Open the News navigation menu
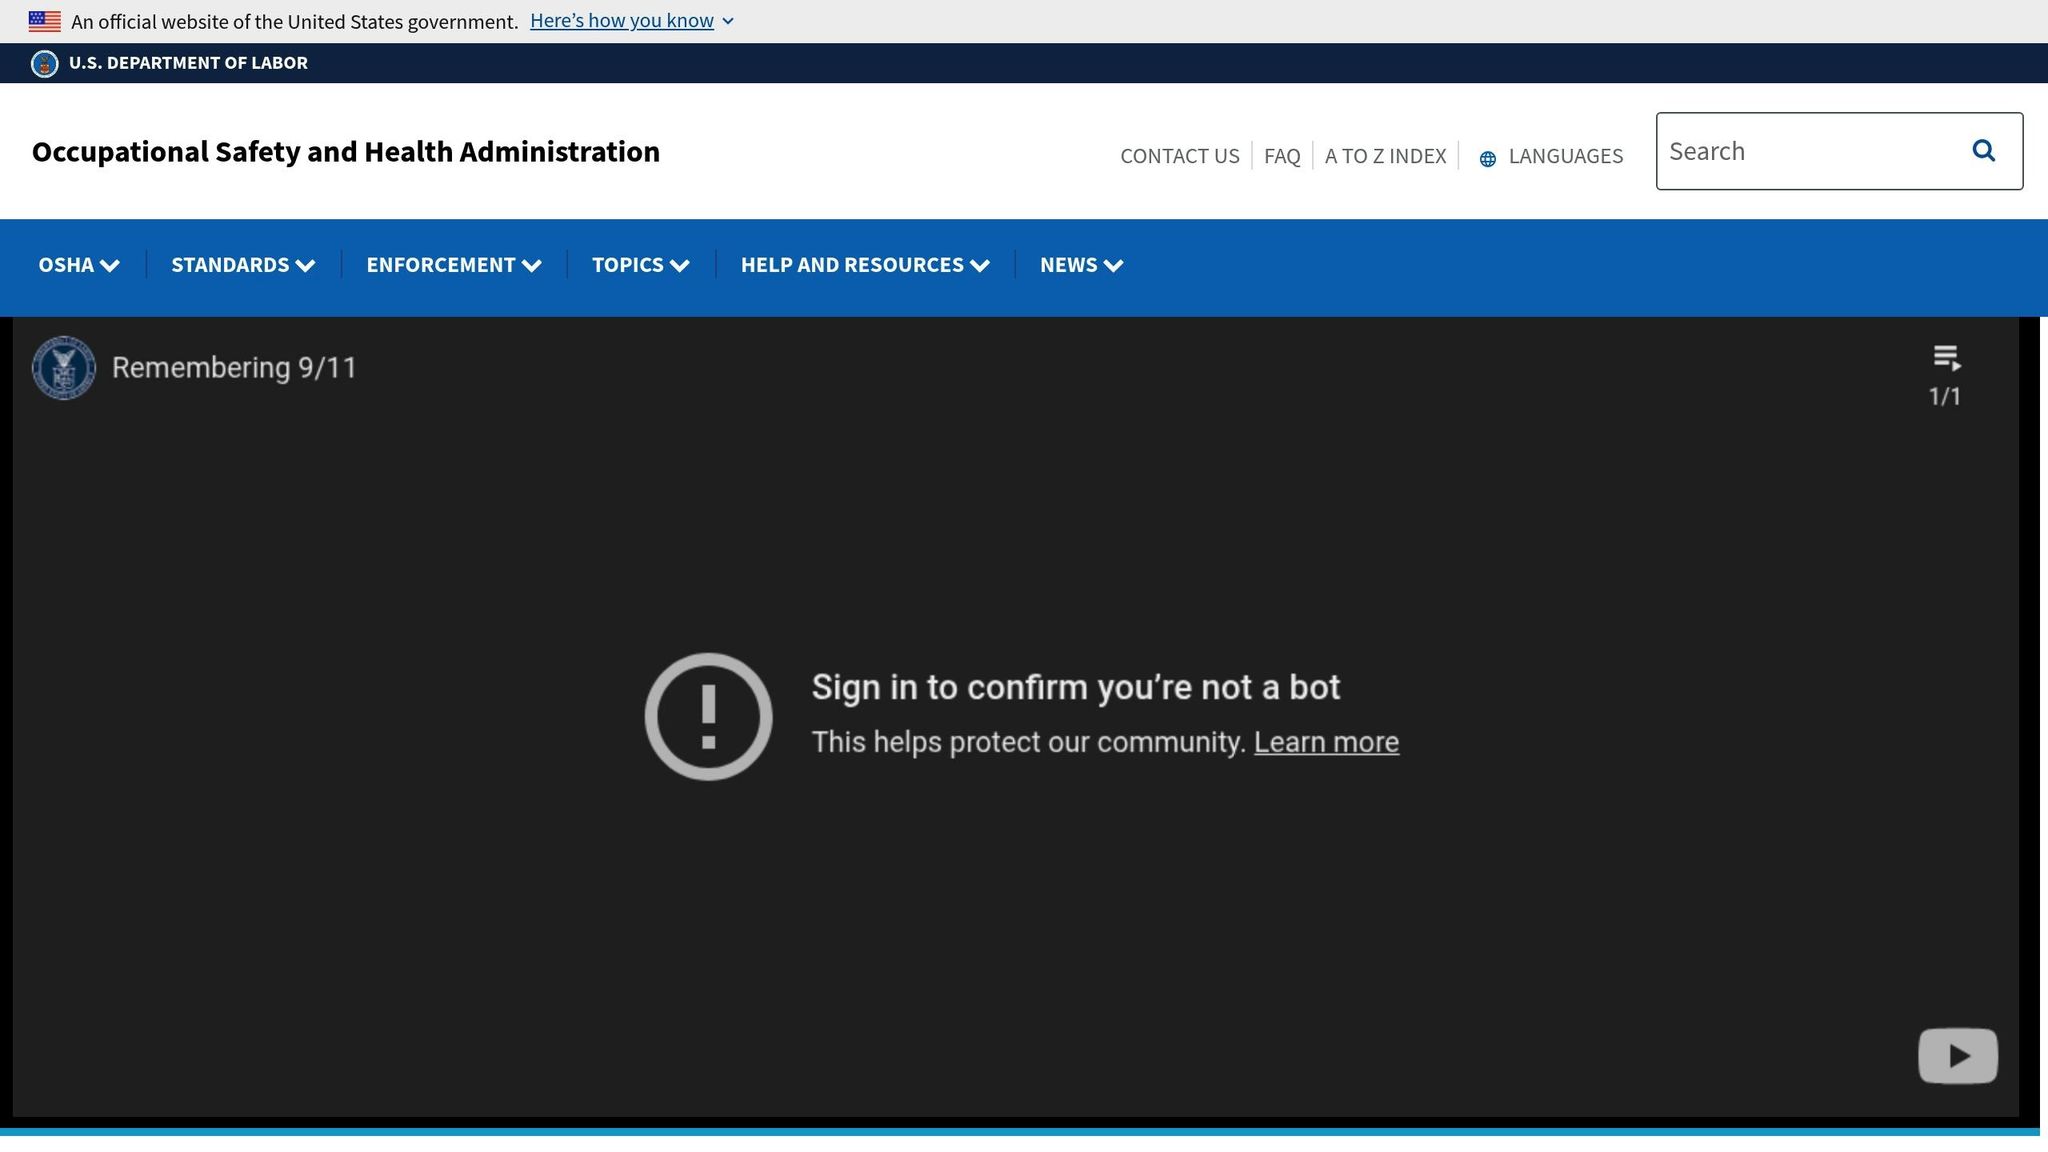This screenshot has width=2048, height=1152. pos(1081,265)
